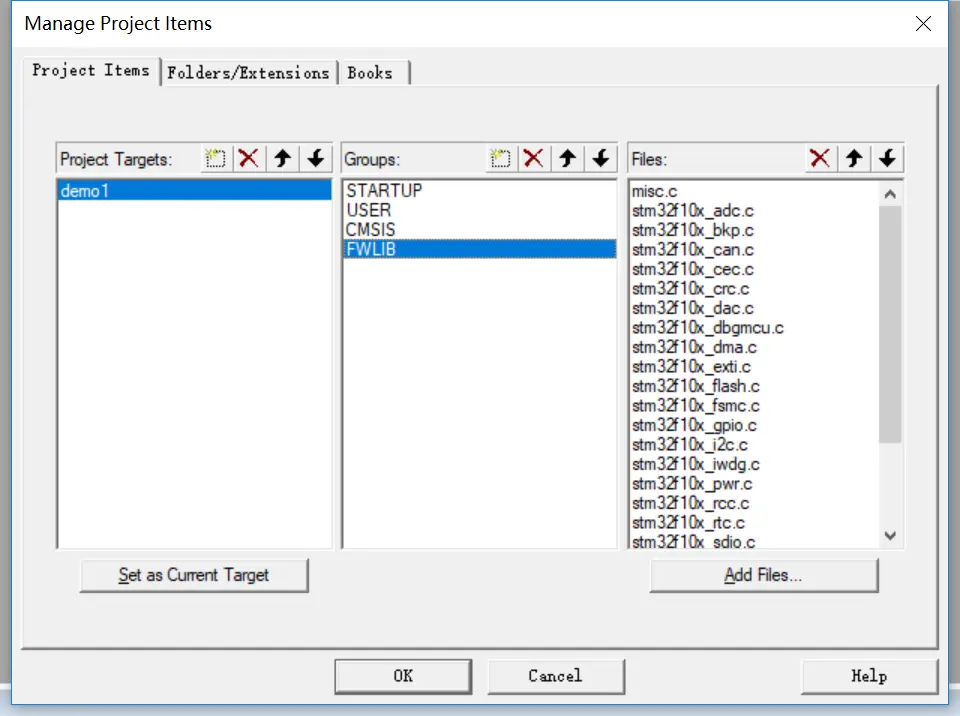Move project target down

(316, 159)
